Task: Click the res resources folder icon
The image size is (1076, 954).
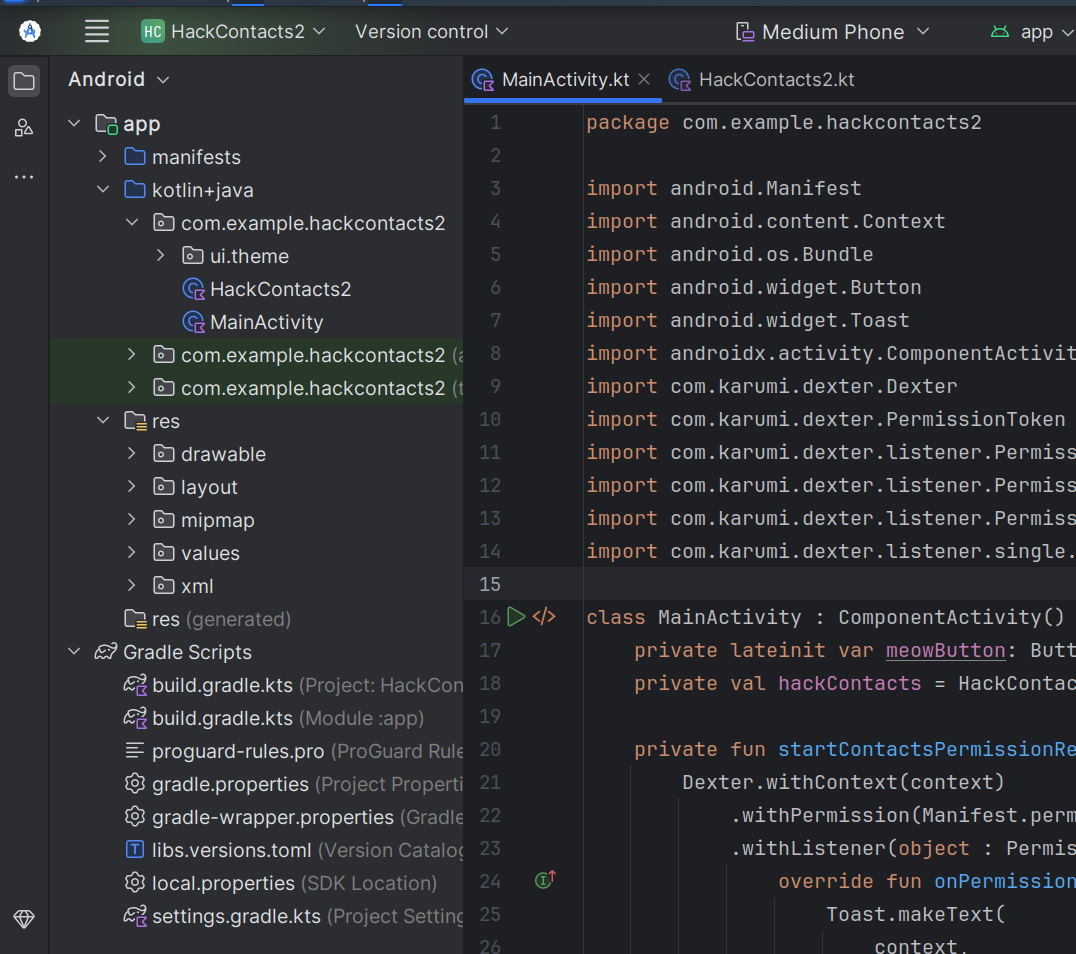Action: 135,421
